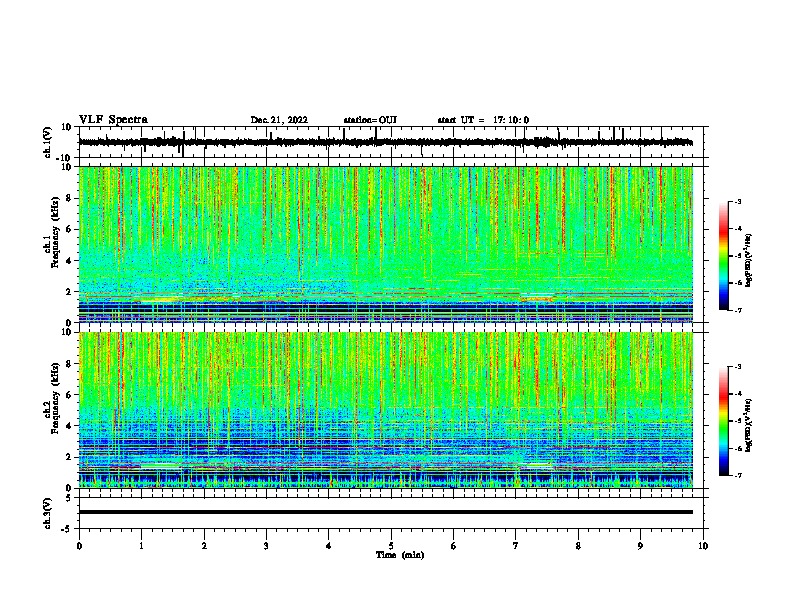Click time axis tick label "7"
The height and width of the screenshot is (612, 792).
pos(516,546)
